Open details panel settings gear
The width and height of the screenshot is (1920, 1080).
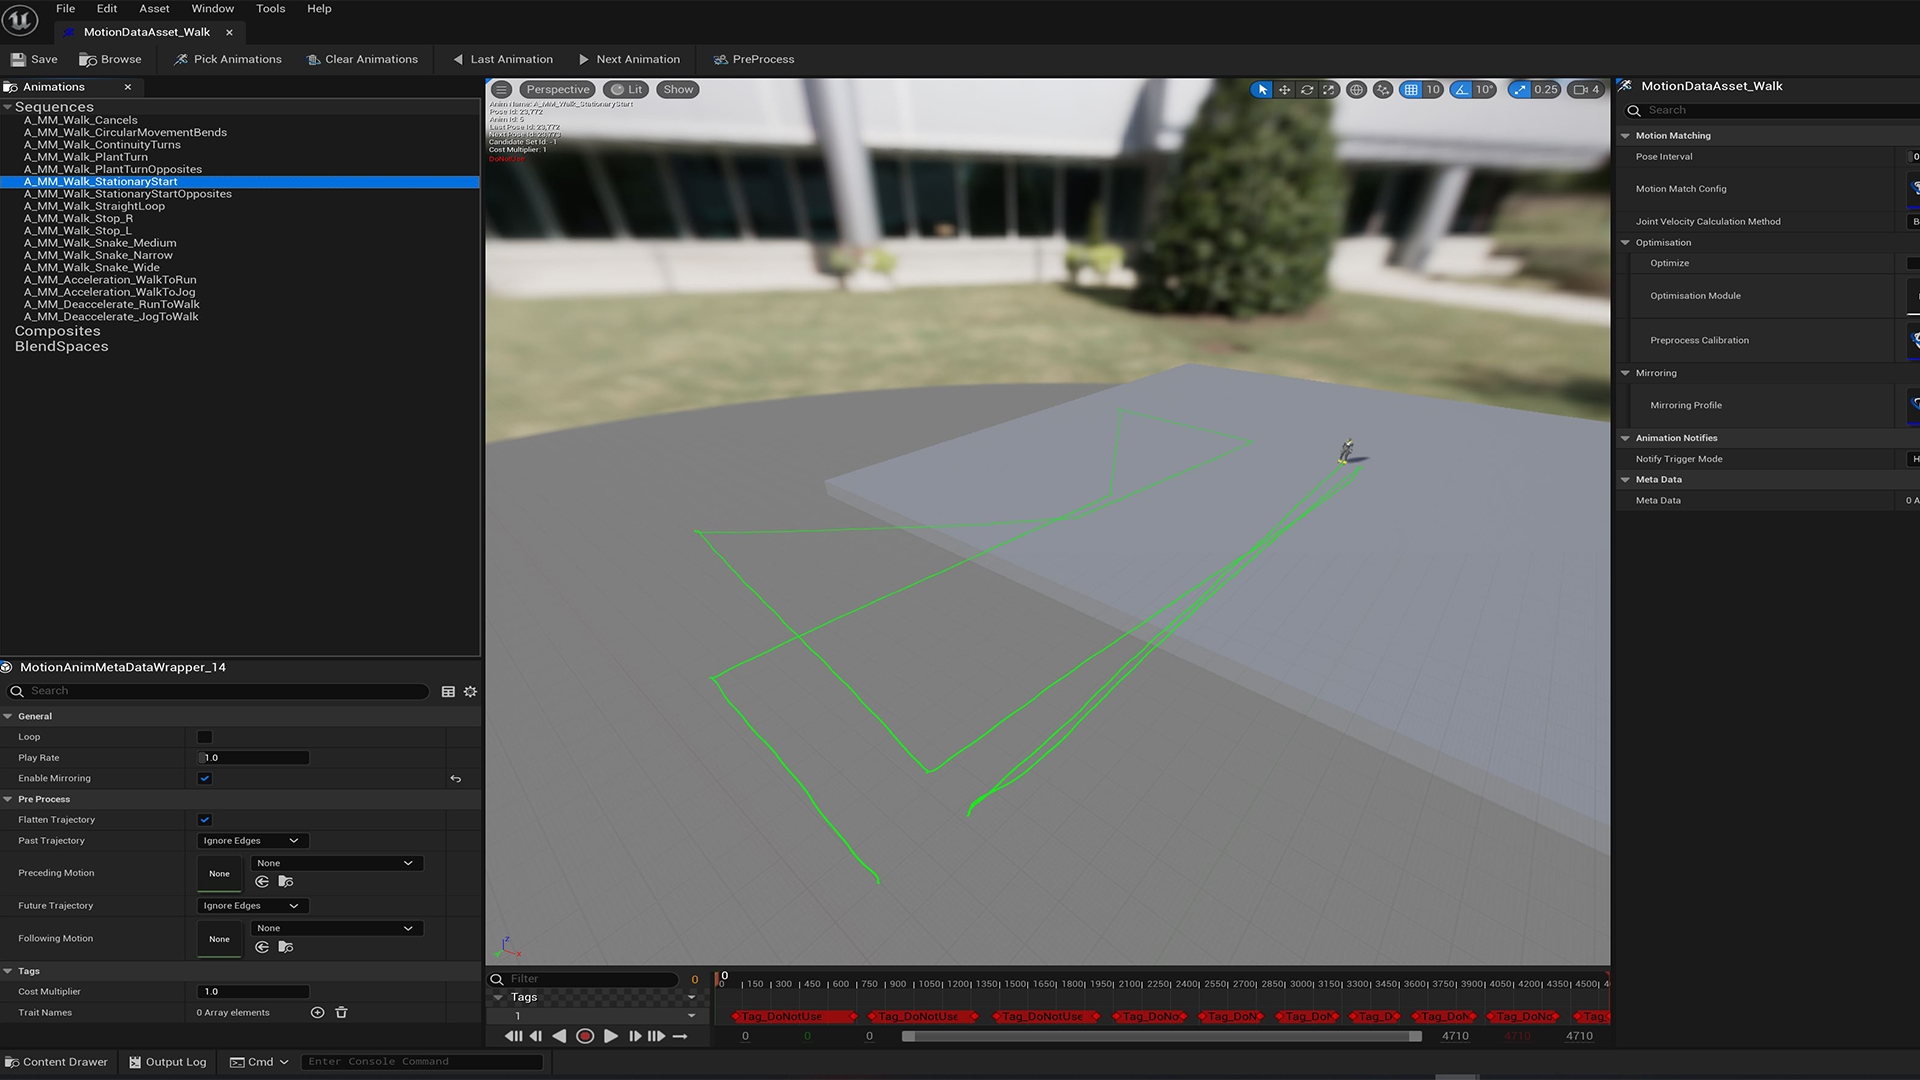pyautogui.click(x=470, y=692)
